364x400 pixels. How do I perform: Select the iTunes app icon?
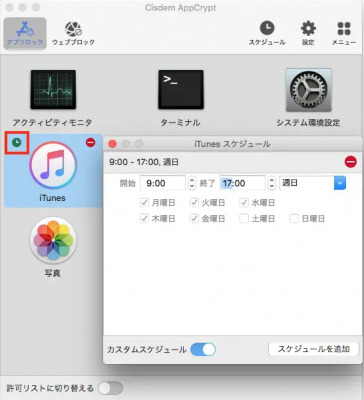[53, 165]
